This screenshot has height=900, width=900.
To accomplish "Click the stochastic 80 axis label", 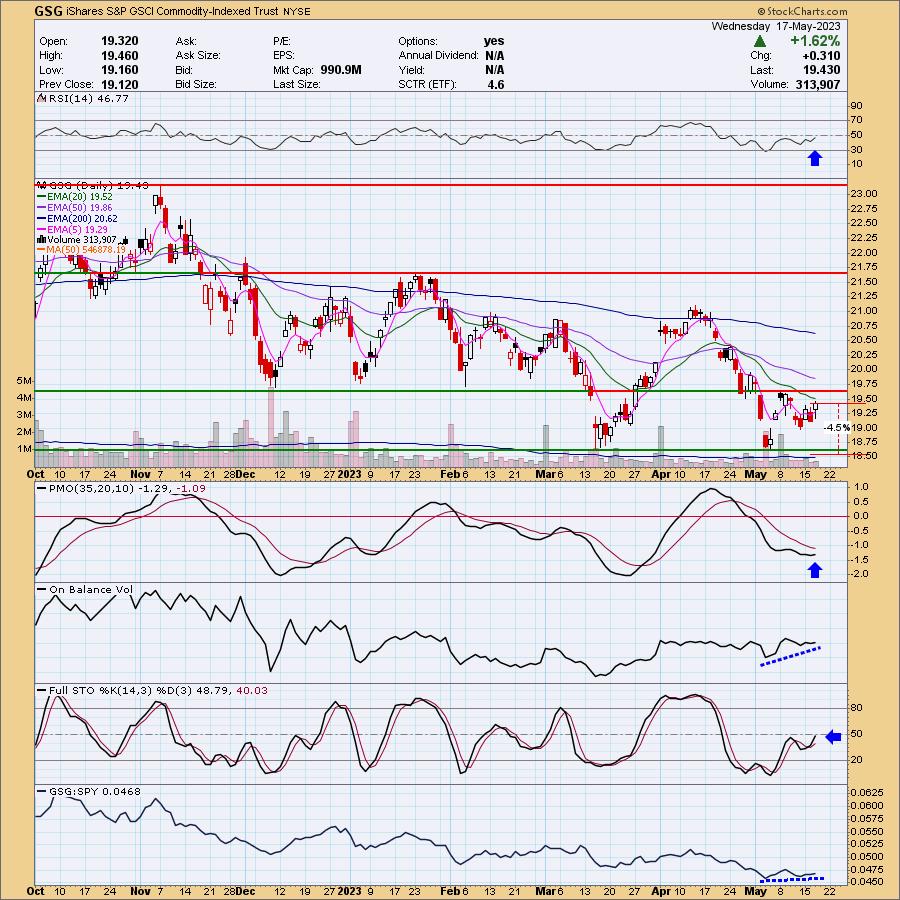I will [856, 707].
